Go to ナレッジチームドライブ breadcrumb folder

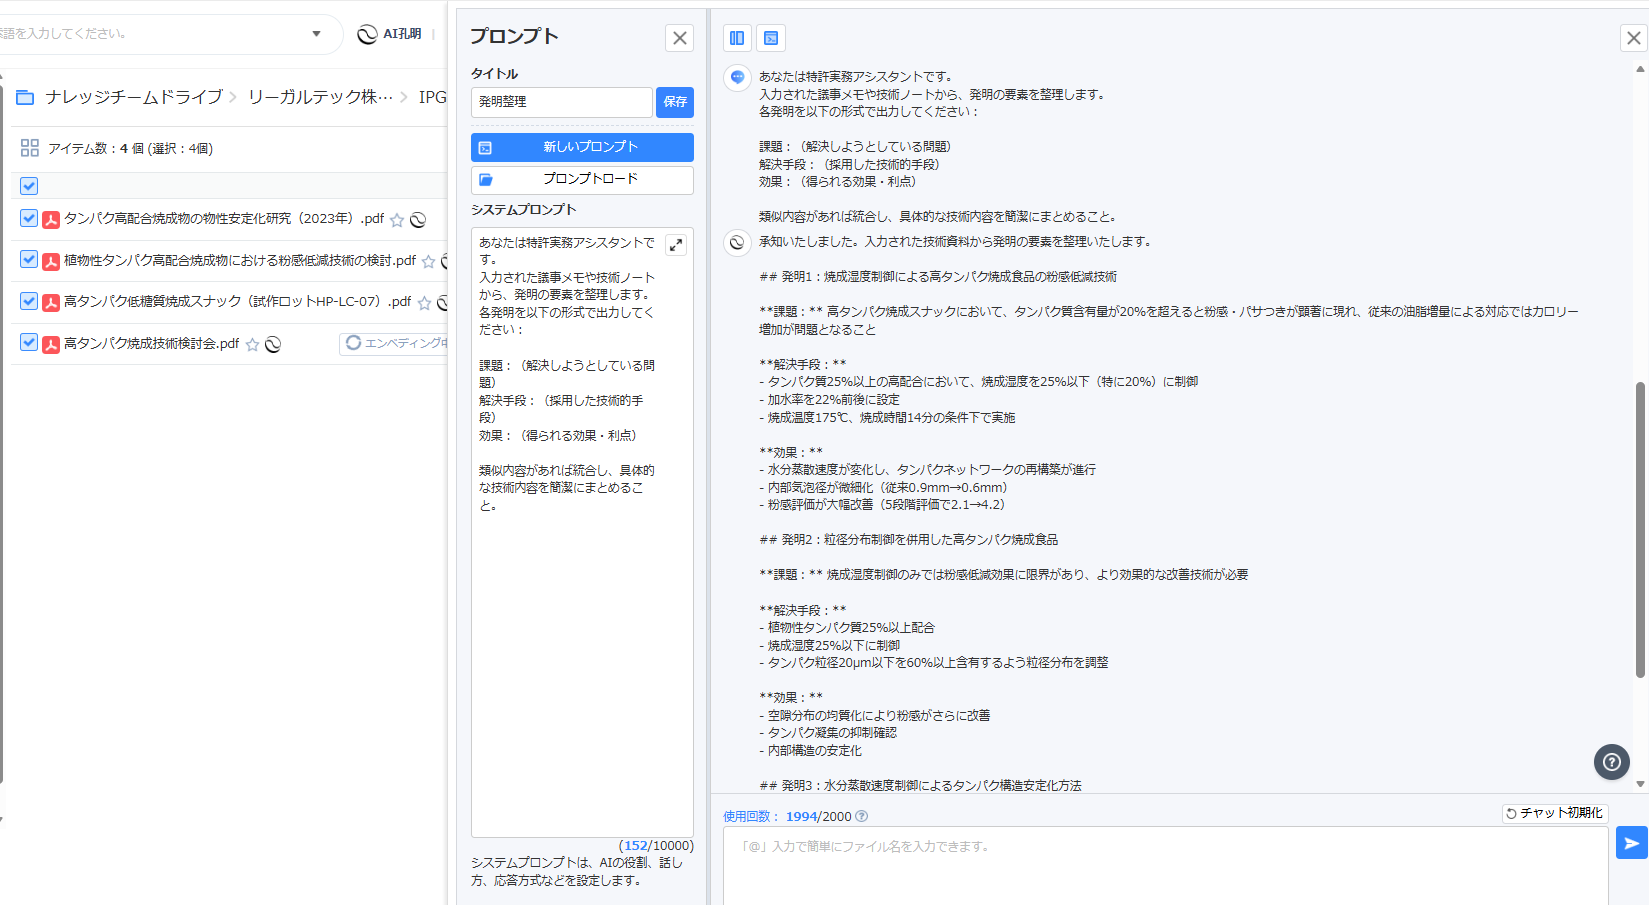(133, 97)
